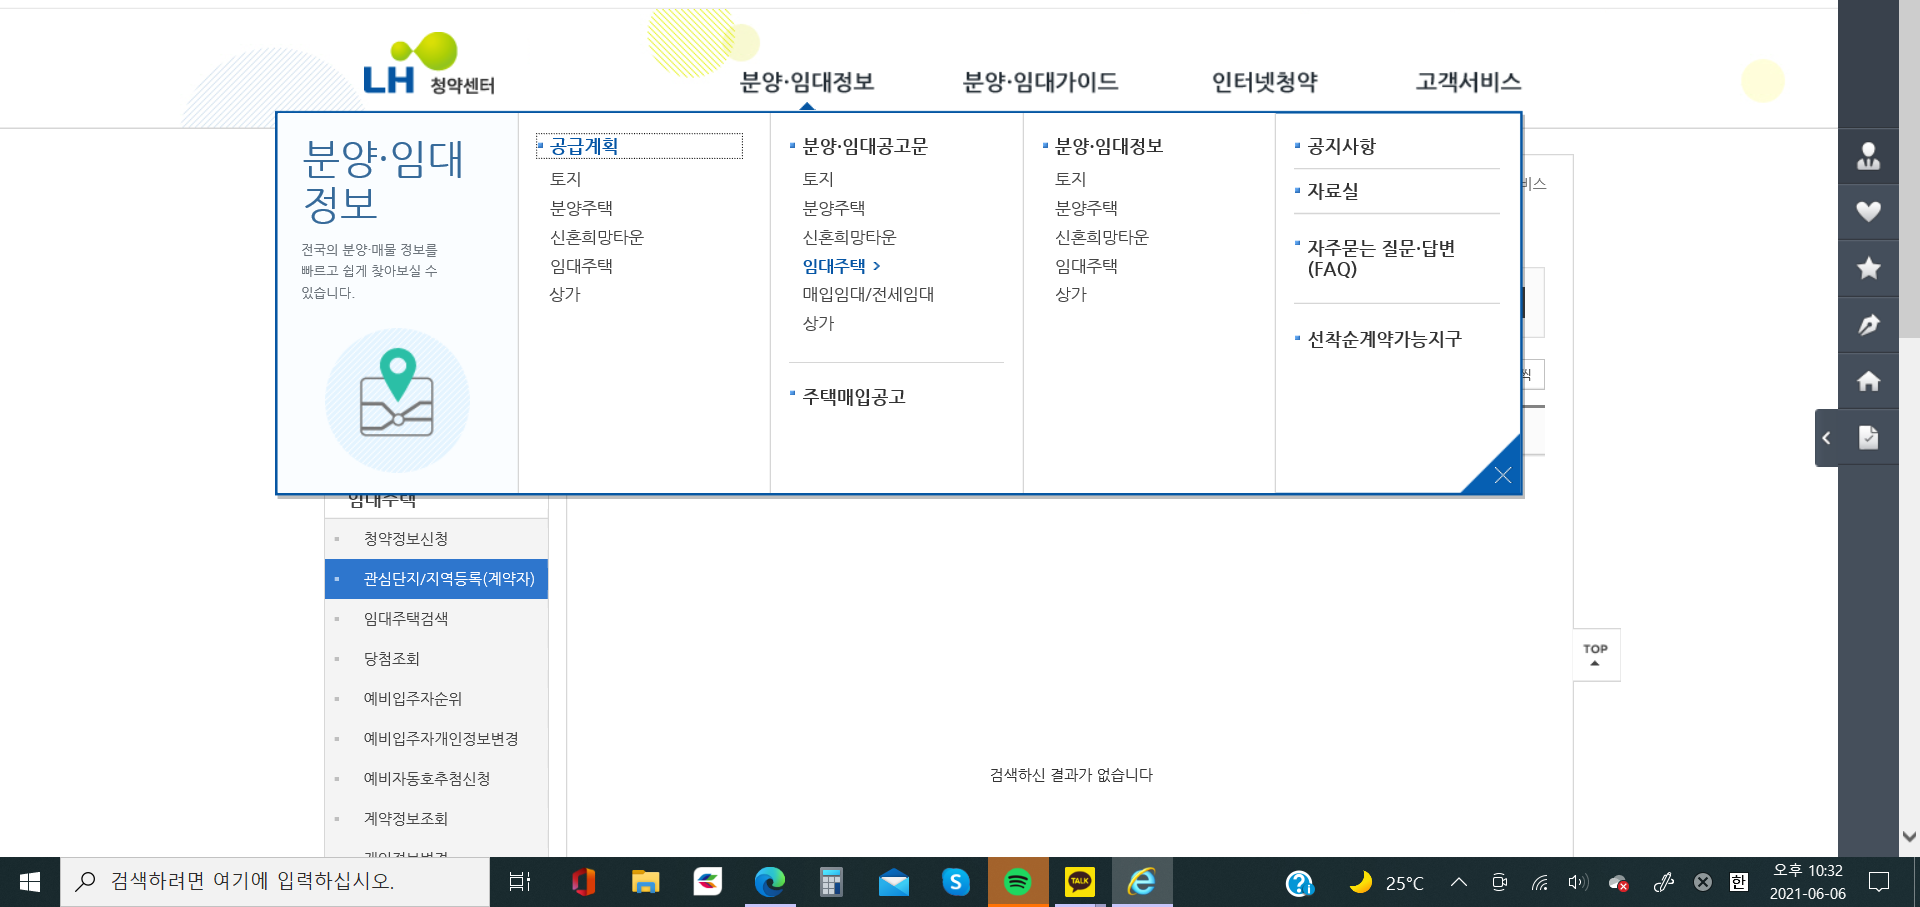
Task: Click 임대주택 under 분양·임대정보 column
Action: tap(1086, 266)
